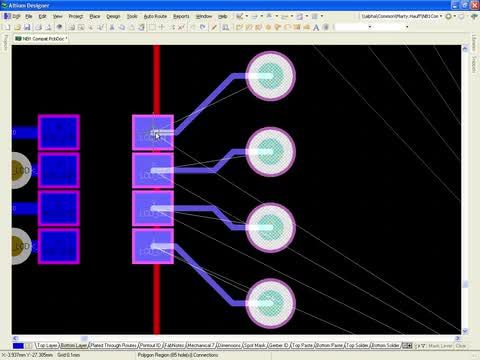The image size is (480, 360).
Task: Open the Libraries side panel tab
Action: (474, 43)
